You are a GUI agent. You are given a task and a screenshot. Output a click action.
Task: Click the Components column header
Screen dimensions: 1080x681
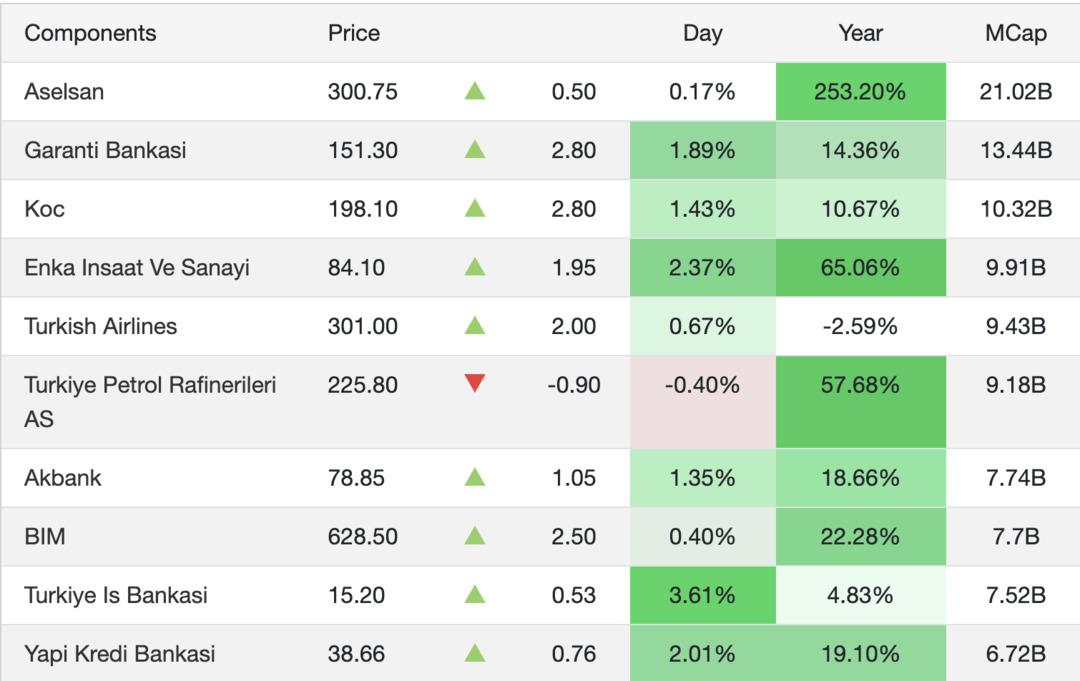(x=90, y=33)
